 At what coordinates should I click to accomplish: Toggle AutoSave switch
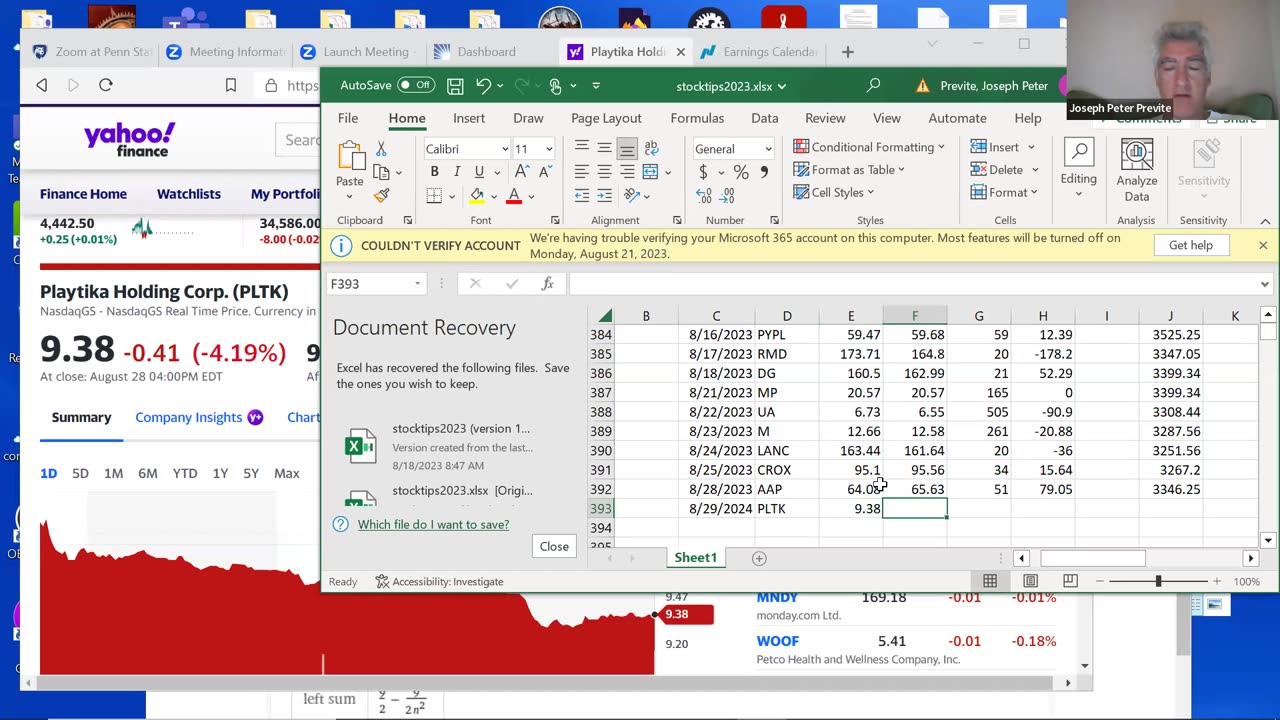(416, 86)
